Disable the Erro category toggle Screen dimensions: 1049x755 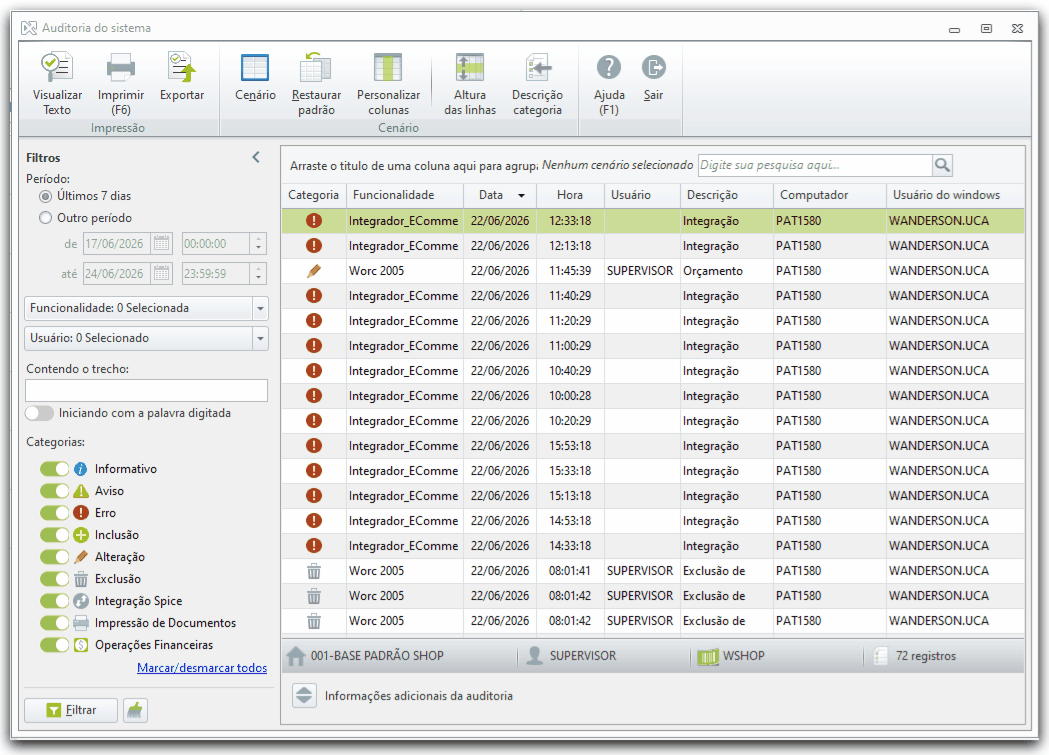point(54,513)
